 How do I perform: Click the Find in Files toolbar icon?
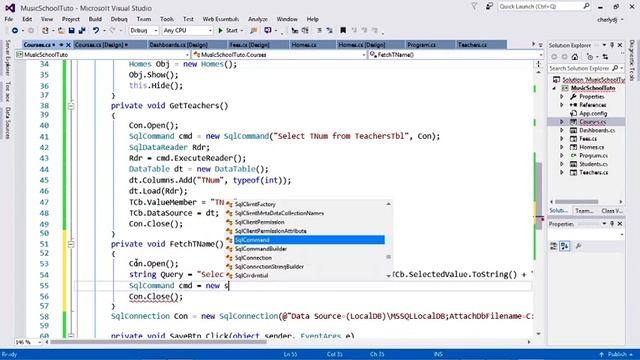253,31
